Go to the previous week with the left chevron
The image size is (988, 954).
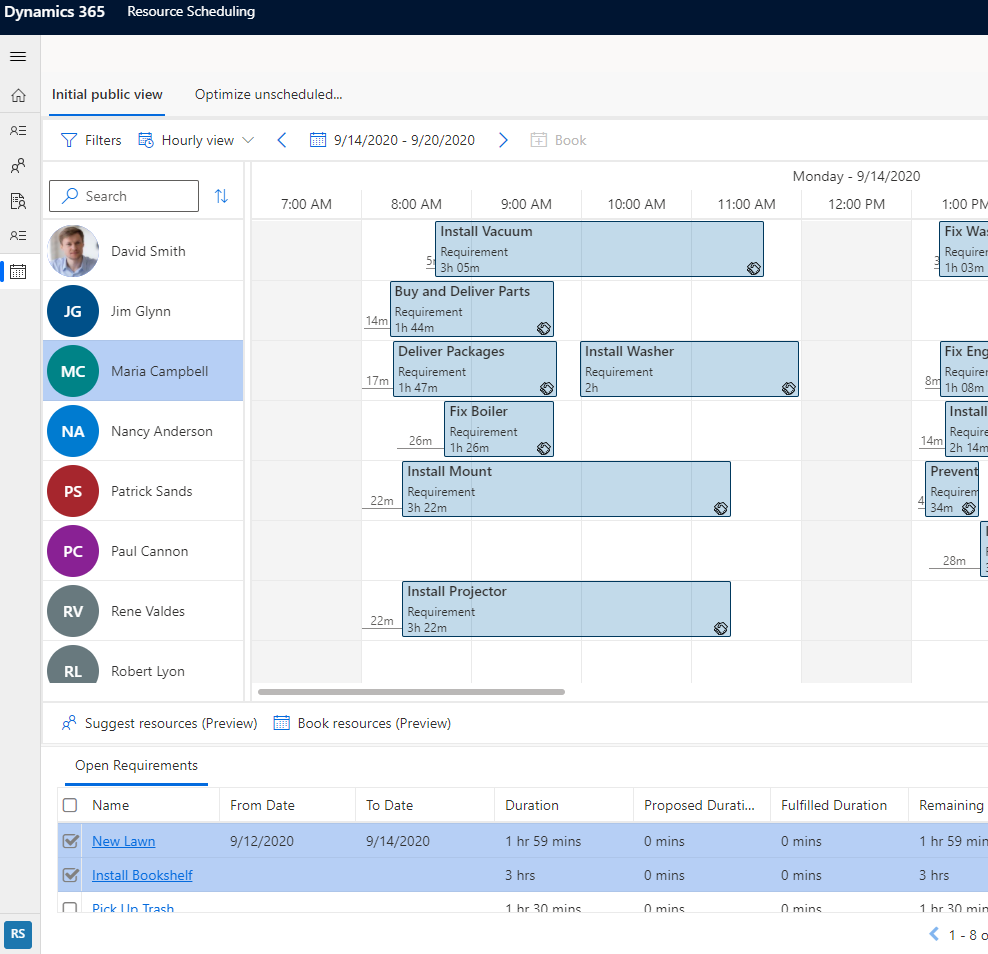281,140
